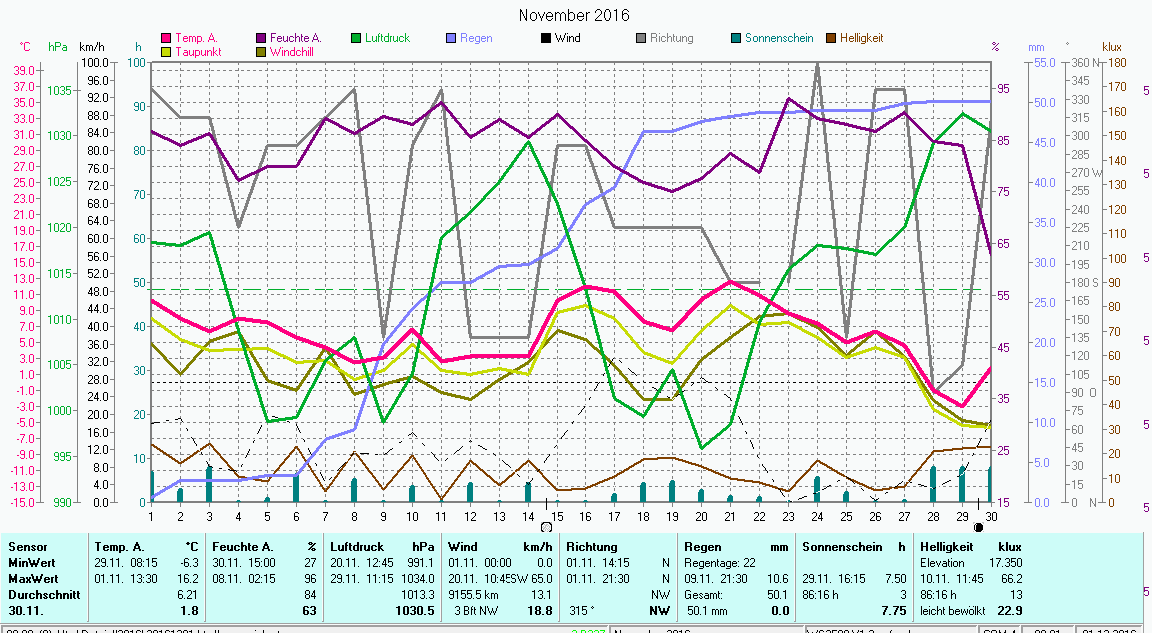Click the pink Temp. A. legend swatch
The width and height of the screenshot is (1152, 633).
point(166,38)
